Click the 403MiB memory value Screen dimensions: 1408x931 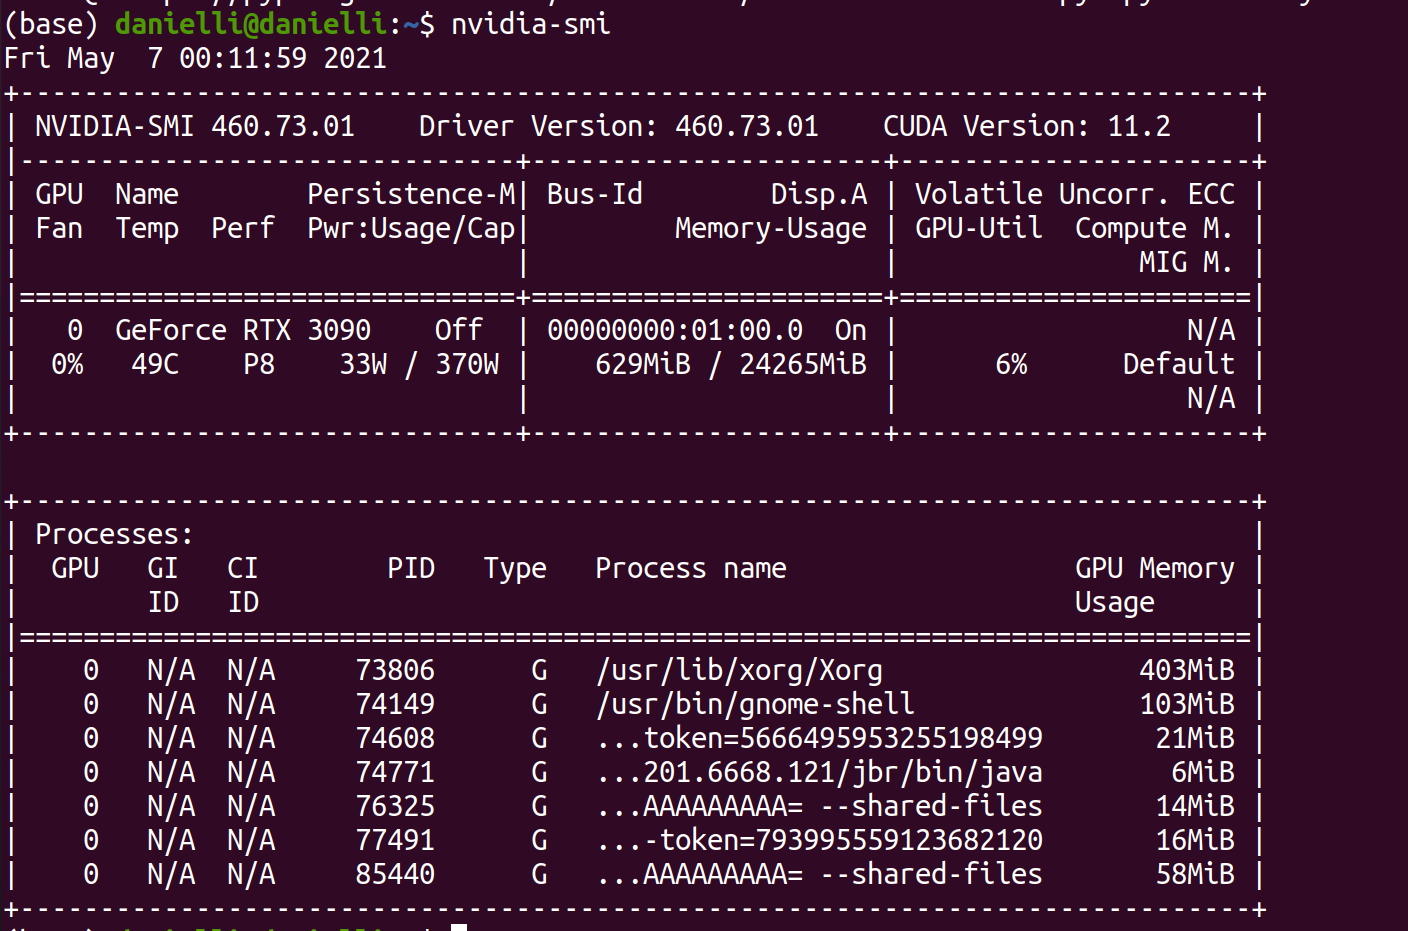(1187, 670)
